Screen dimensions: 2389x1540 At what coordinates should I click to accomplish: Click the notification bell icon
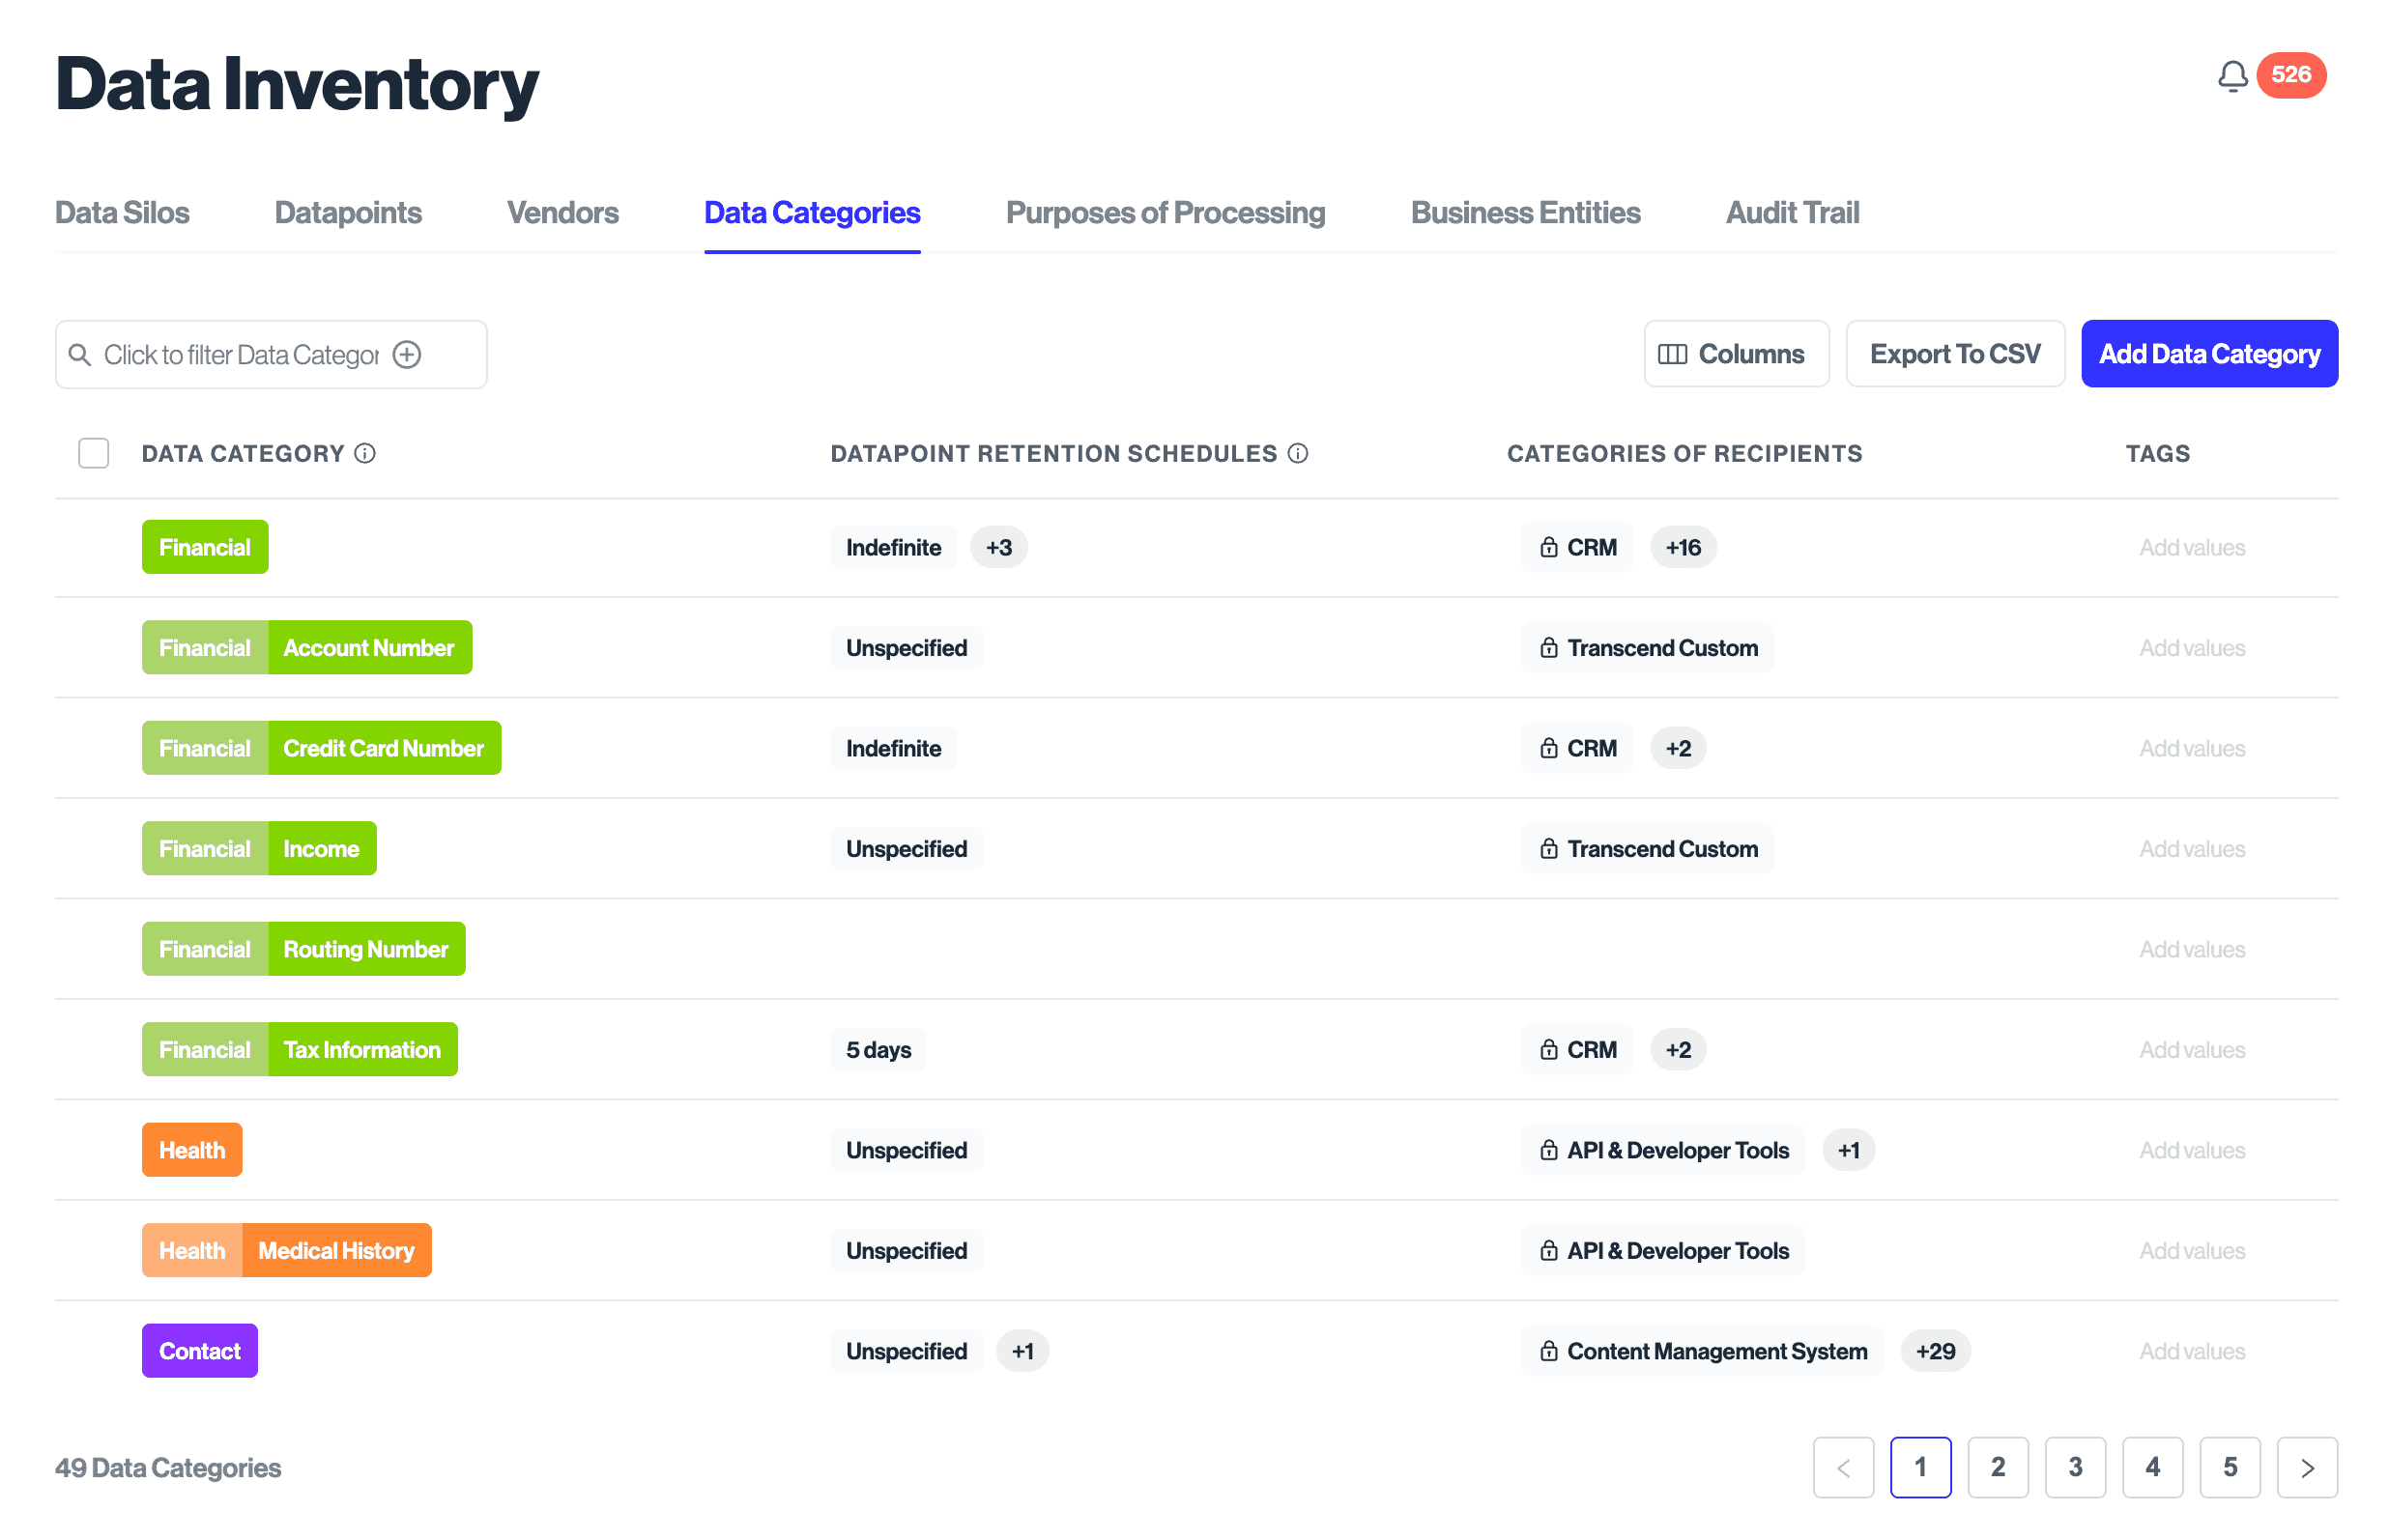[x=2231, y=76]
